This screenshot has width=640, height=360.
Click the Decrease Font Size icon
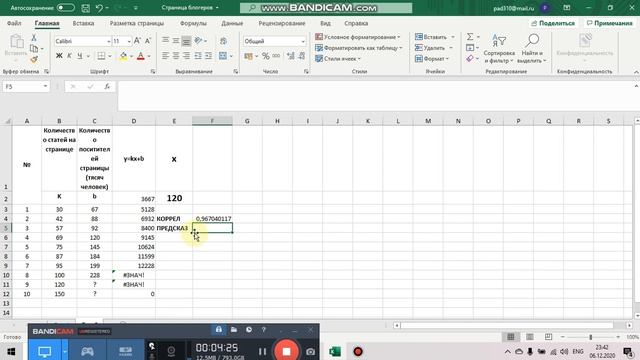(148, 41)
